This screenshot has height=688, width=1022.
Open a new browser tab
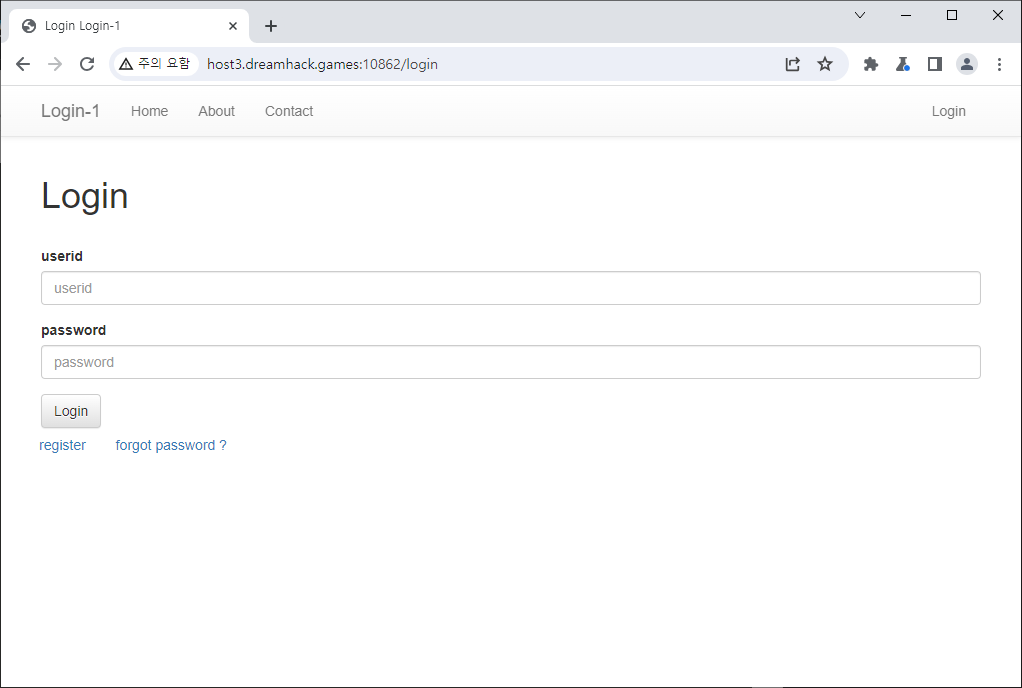271,26
